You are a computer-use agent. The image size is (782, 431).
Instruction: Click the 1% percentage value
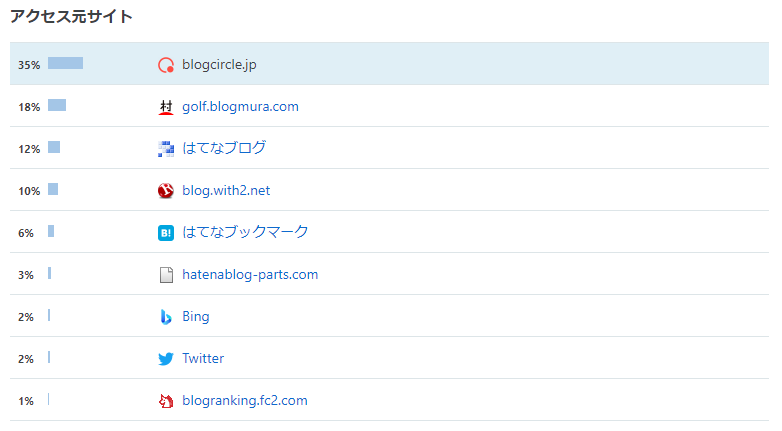[x=26, y=401]
